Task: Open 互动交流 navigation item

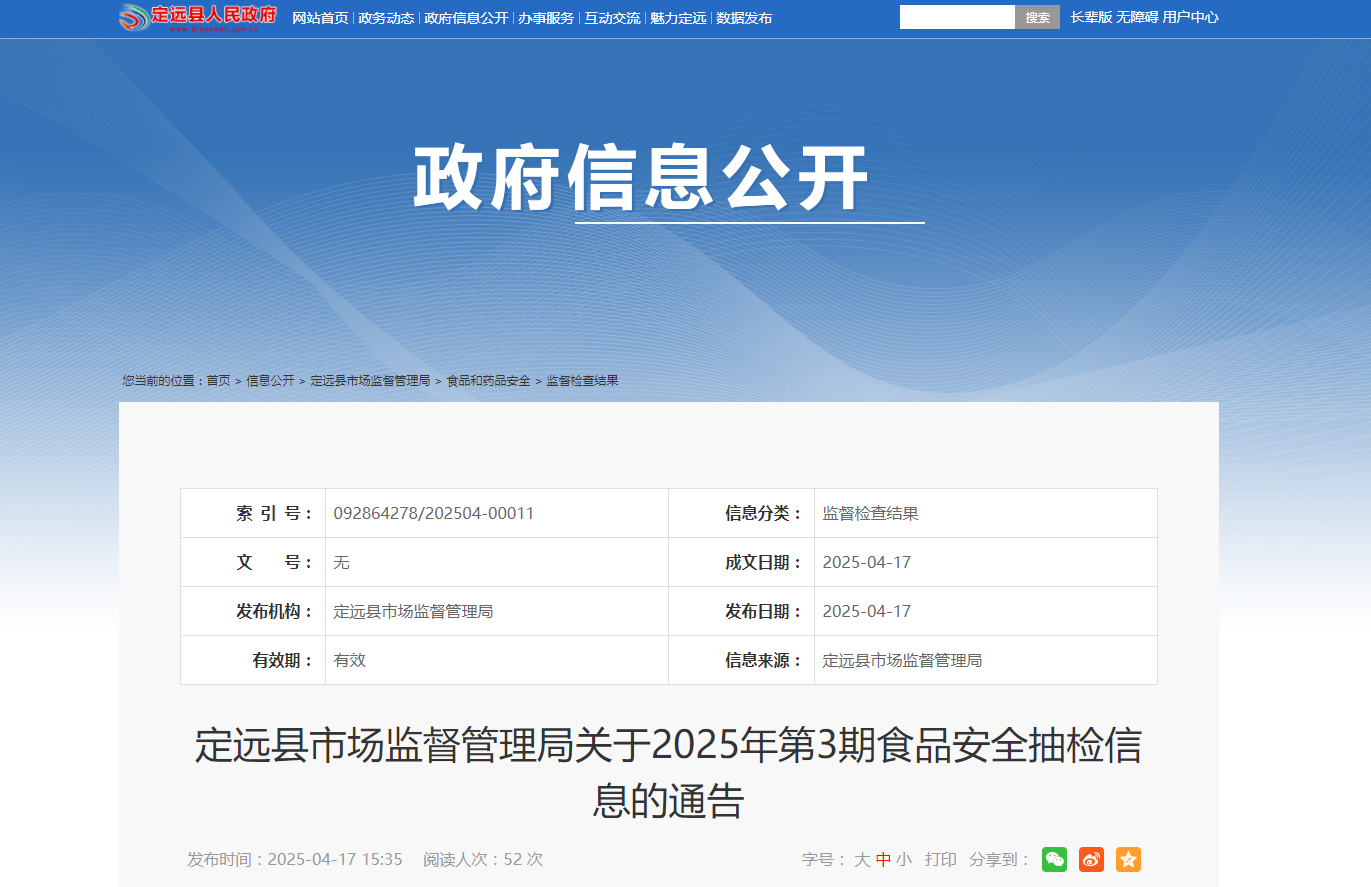Action: coord(612,18)
